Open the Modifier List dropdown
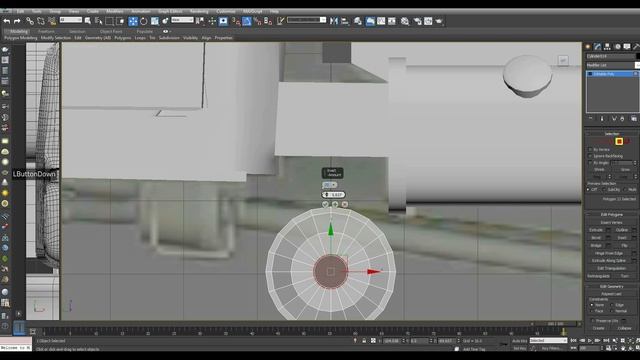 tap(612, 65)
